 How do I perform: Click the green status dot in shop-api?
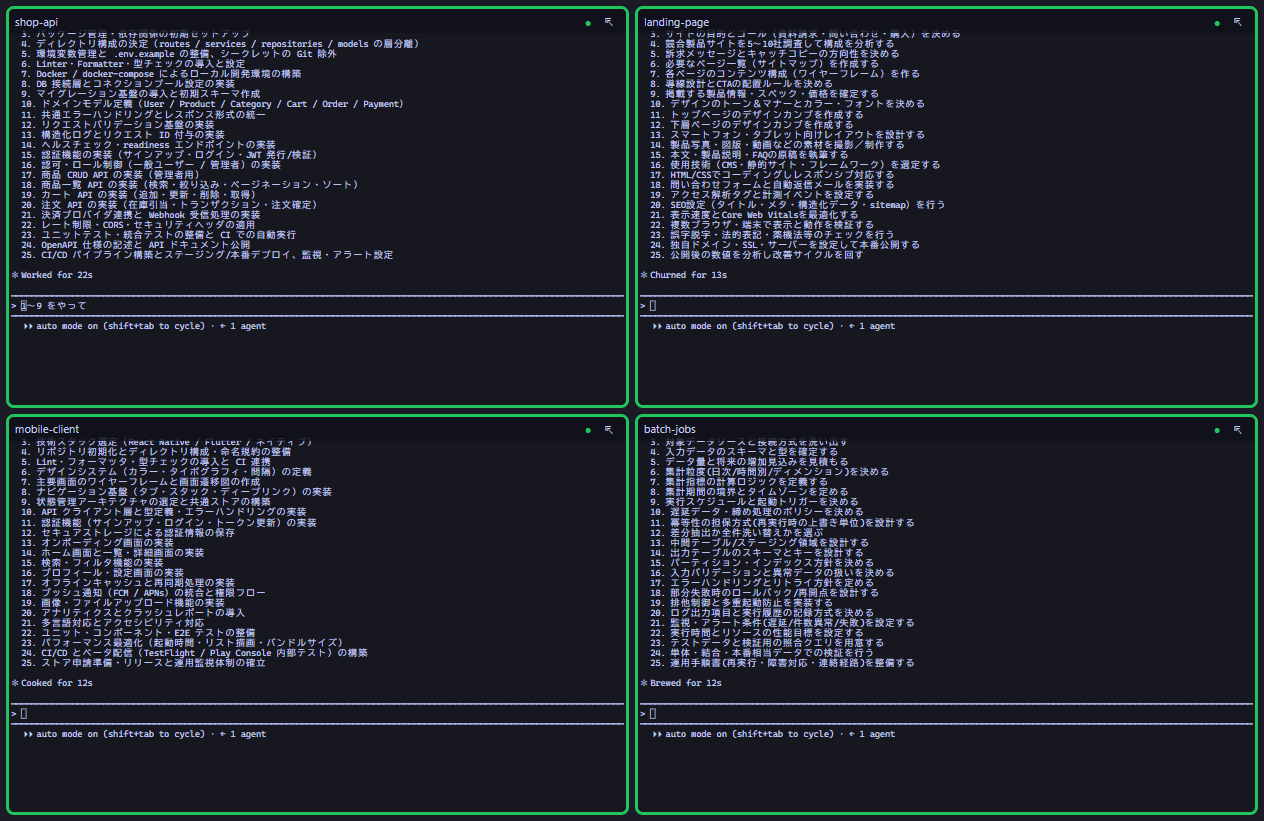[x=588, y=22]
